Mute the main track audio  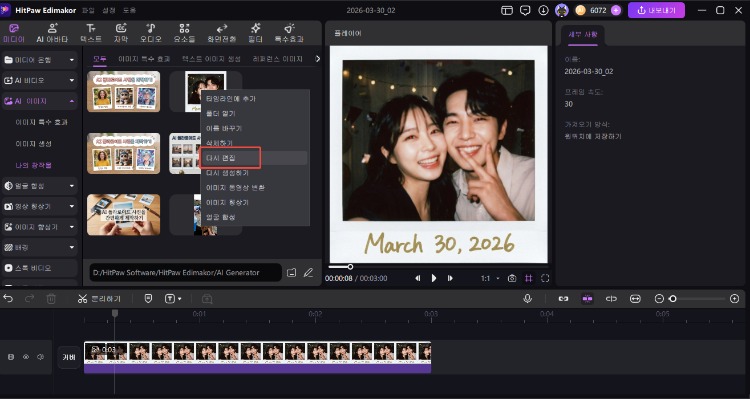[41, 357]
